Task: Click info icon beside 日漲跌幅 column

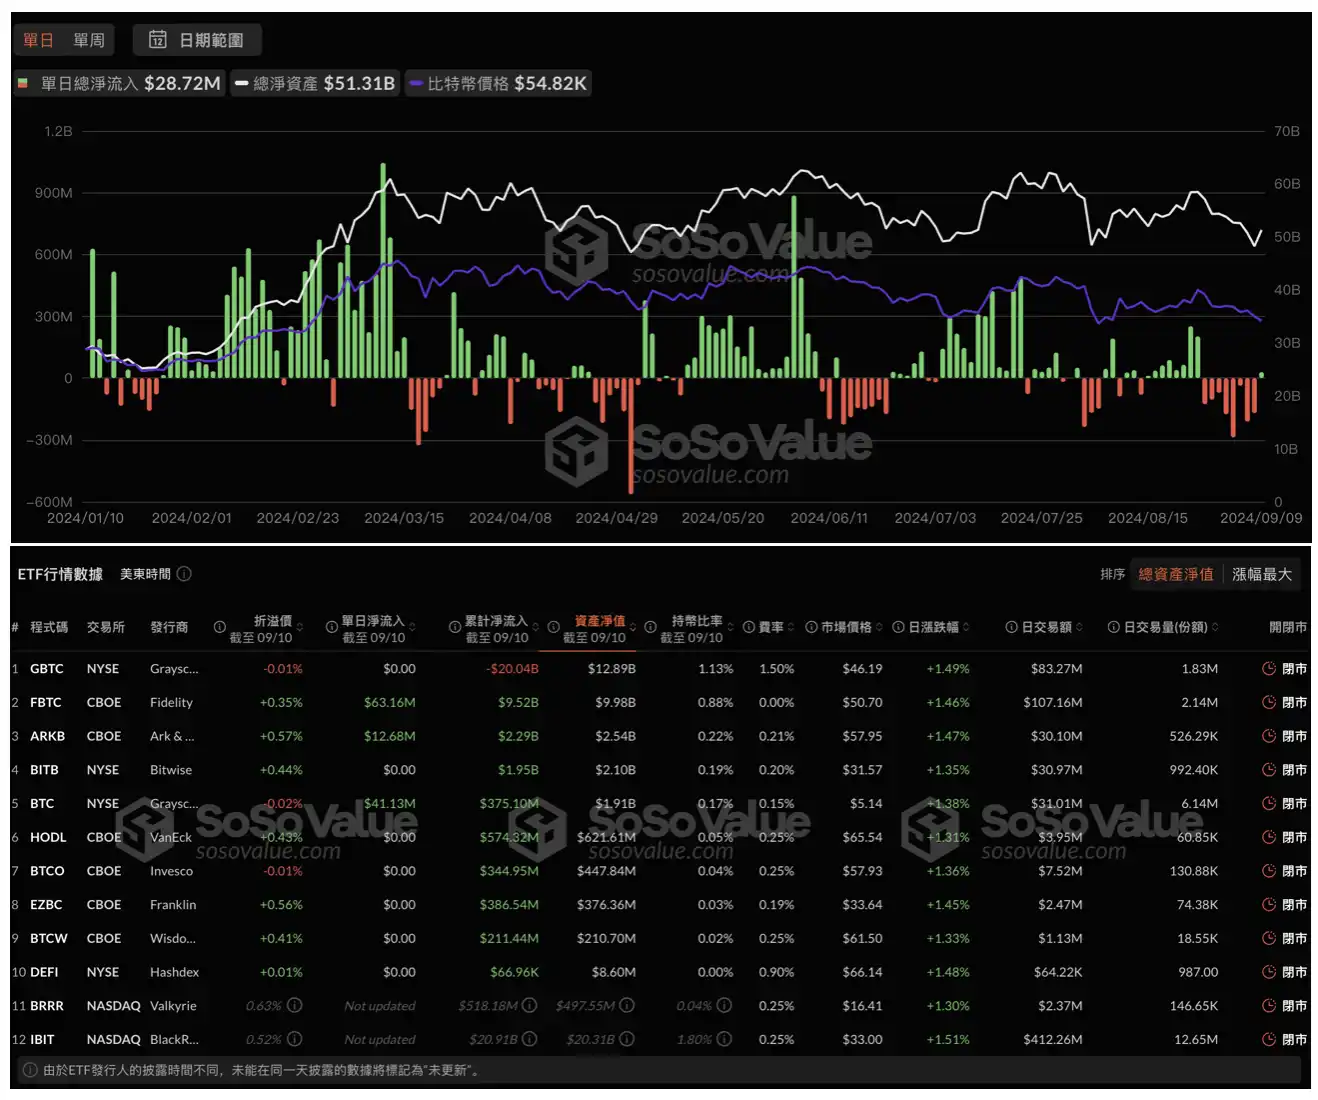Action: [x=898, y=628]
